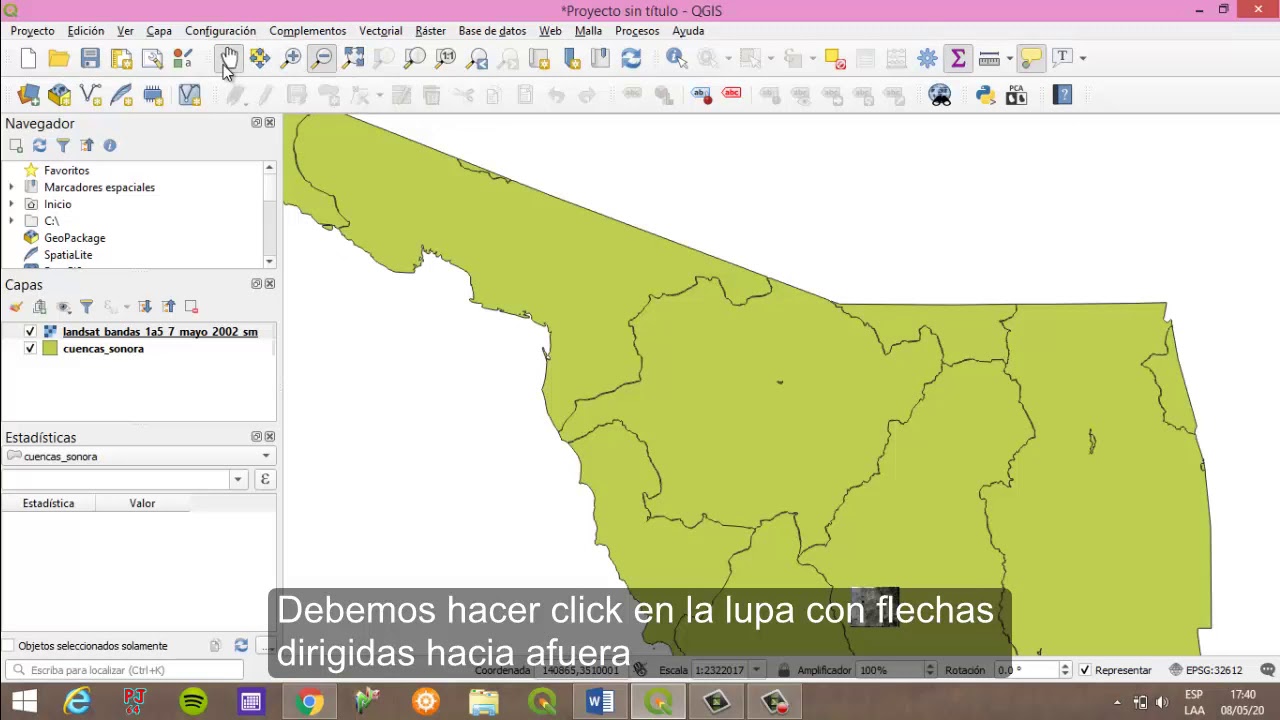Image resolution: width=1280 pixels, height=720 pixels.
Task: Toggle the Representar checkbox
Action: click(1085, 670)
